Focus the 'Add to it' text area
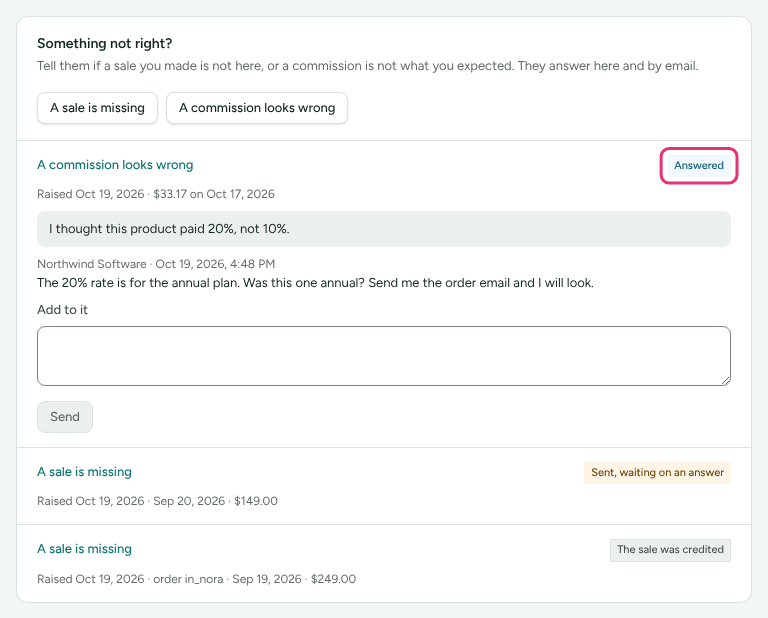768x618 pixels. (384, 356)
